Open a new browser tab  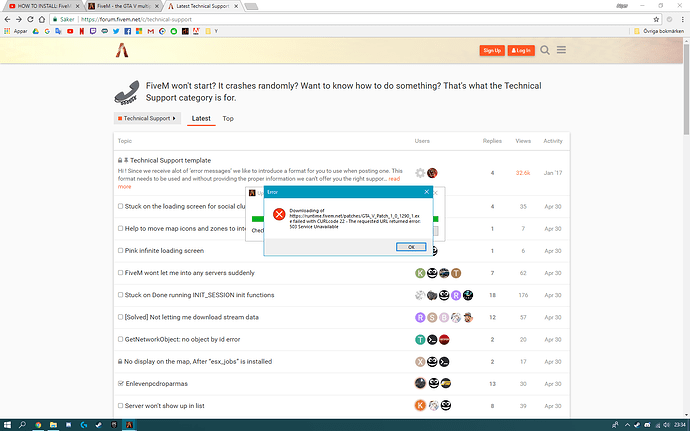pos(251,6)
